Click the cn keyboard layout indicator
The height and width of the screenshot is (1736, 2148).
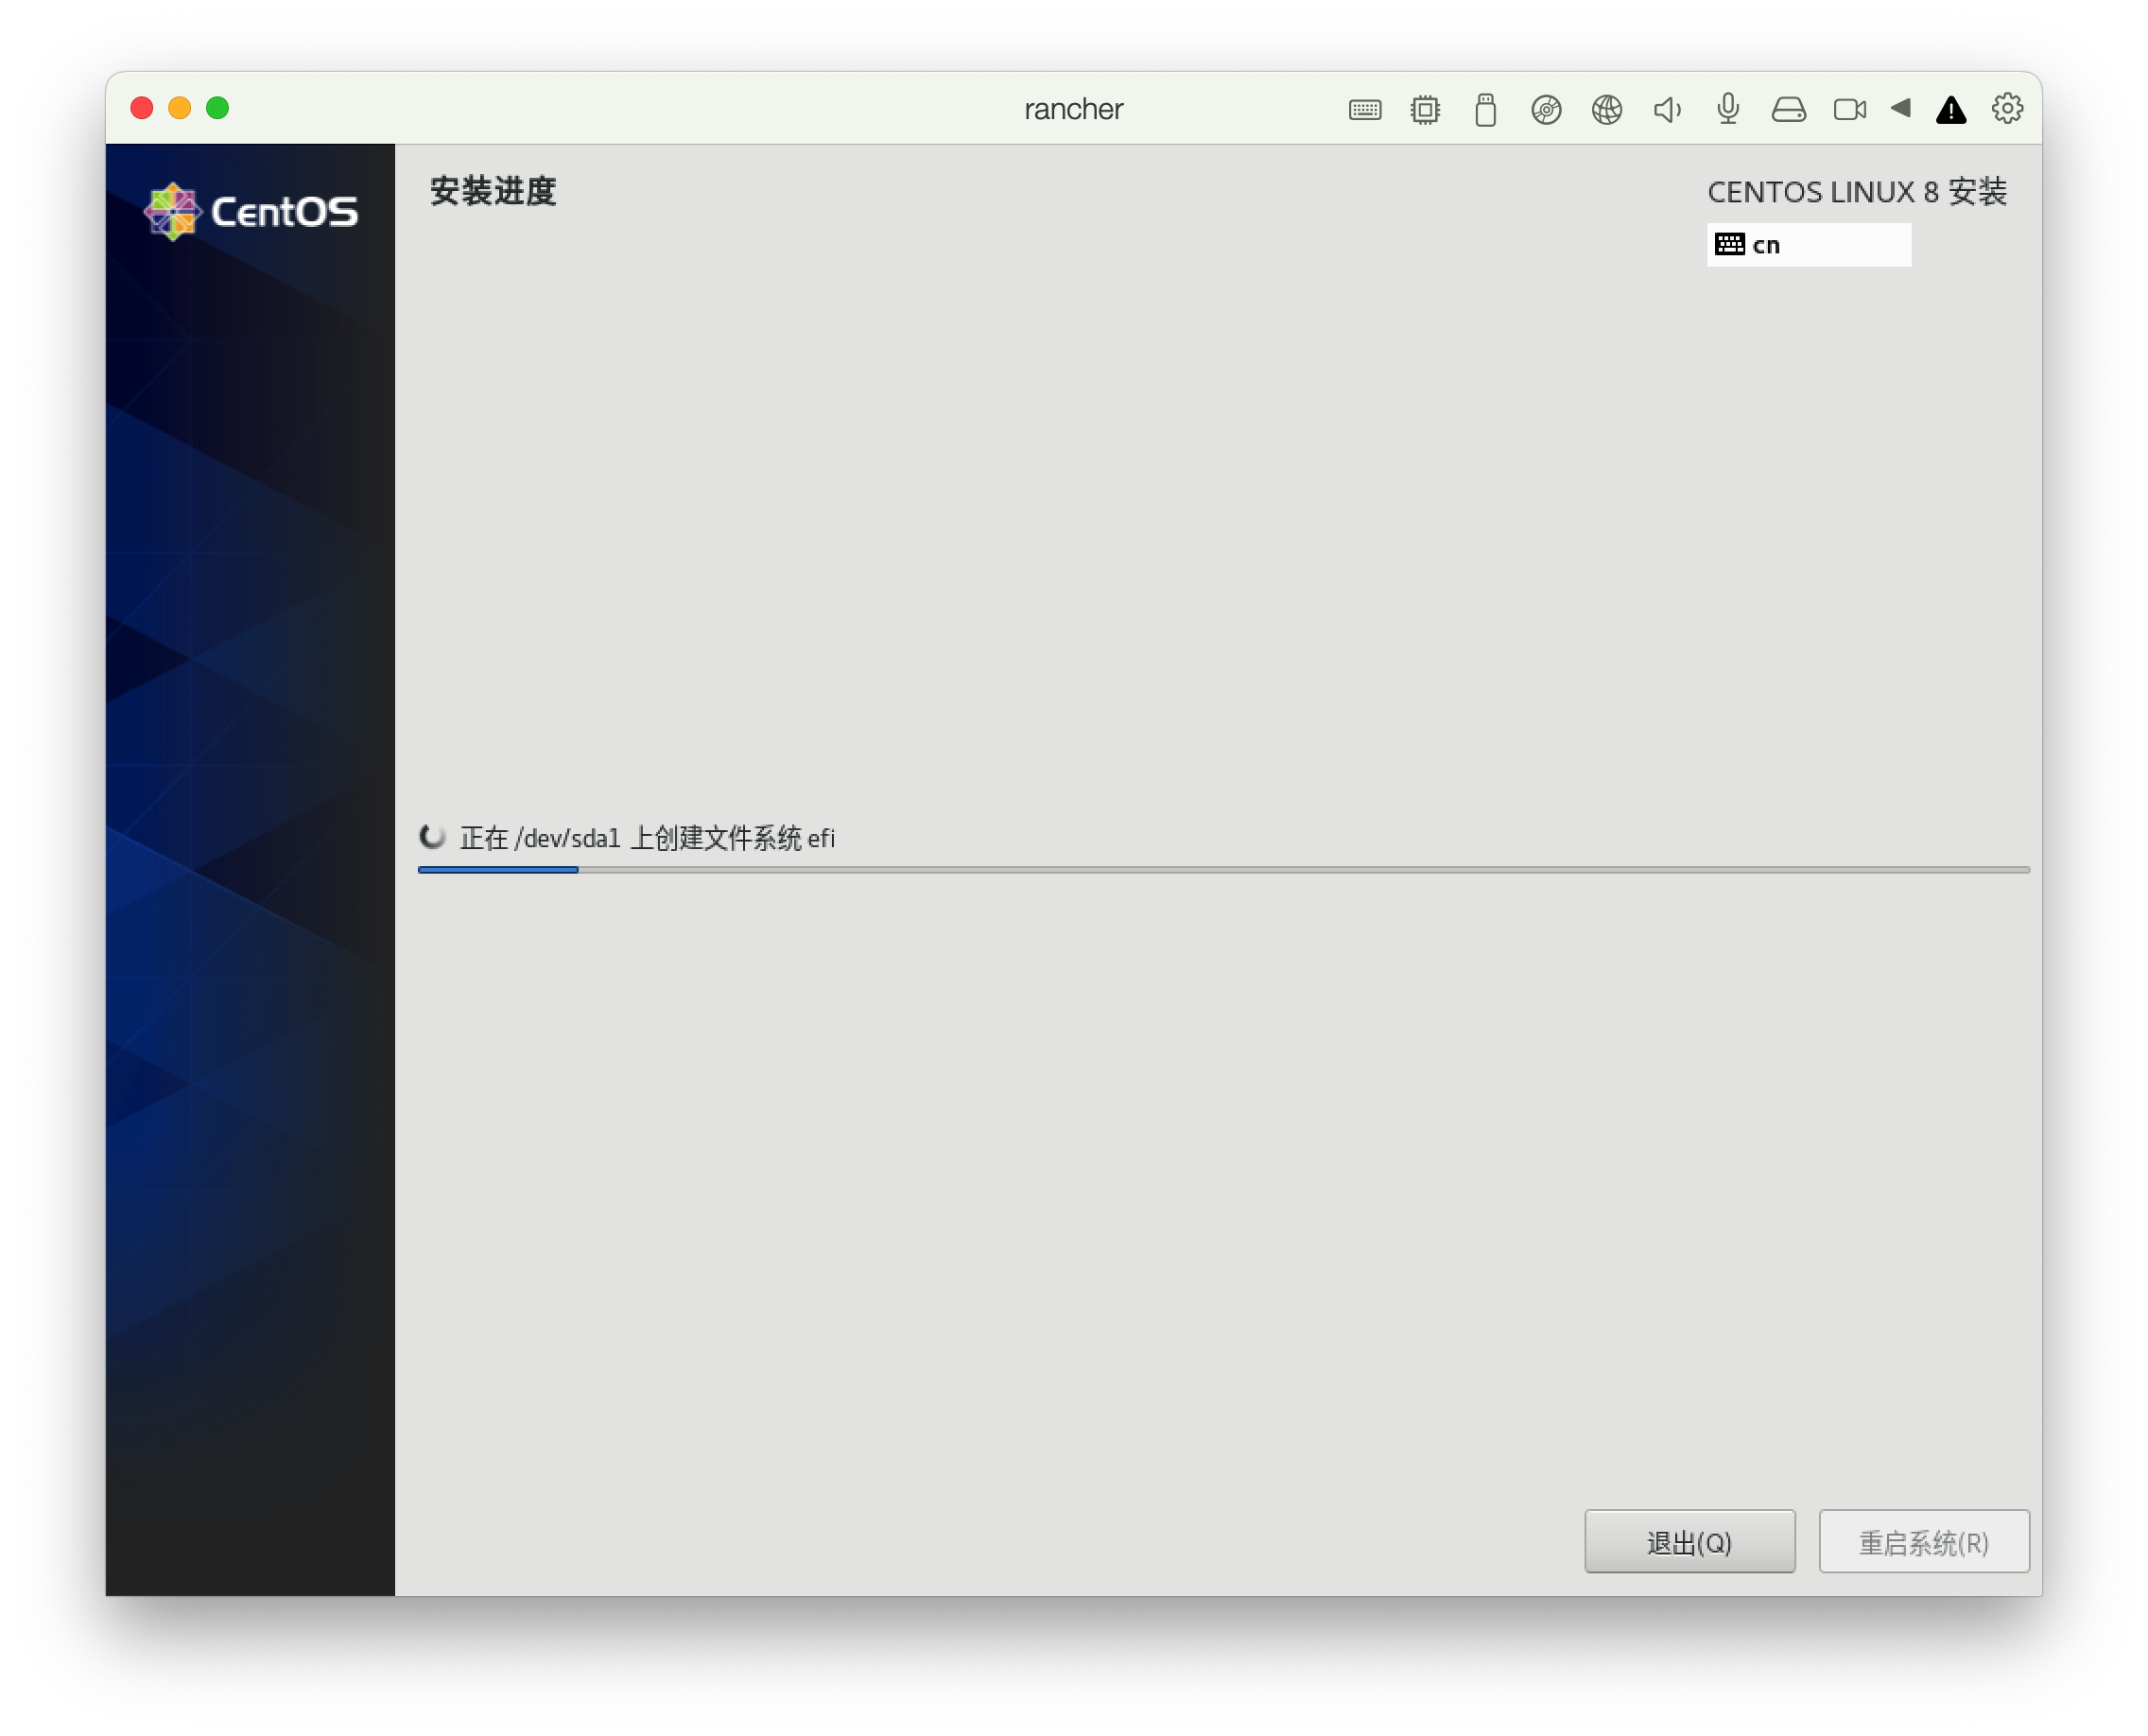pyautogui.click(x=1807, y=245)
